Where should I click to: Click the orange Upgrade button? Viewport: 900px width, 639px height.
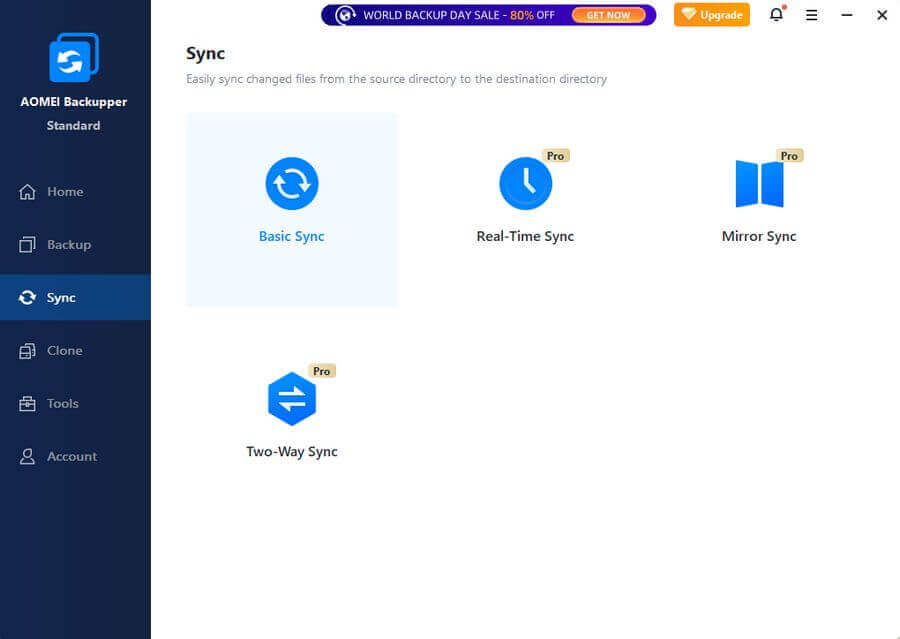[x=711, y=15]
